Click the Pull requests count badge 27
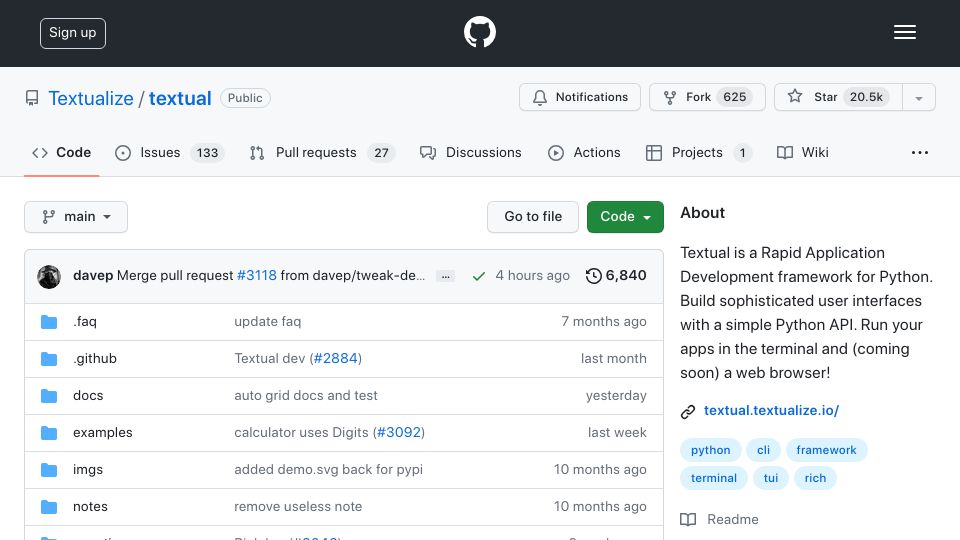The width and height of the screenshot is (960, 540). point(381,152)
